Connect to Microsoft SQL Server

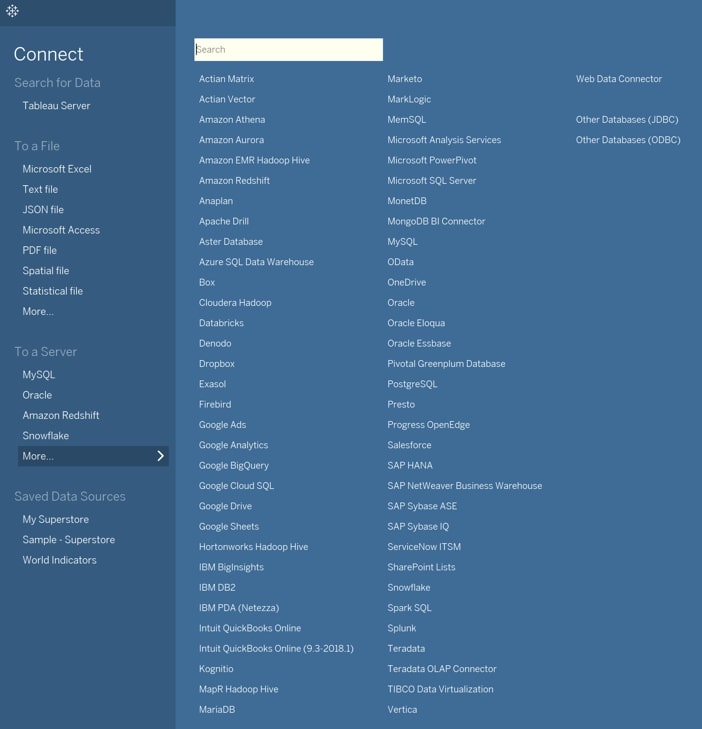(x=431, y=180)
